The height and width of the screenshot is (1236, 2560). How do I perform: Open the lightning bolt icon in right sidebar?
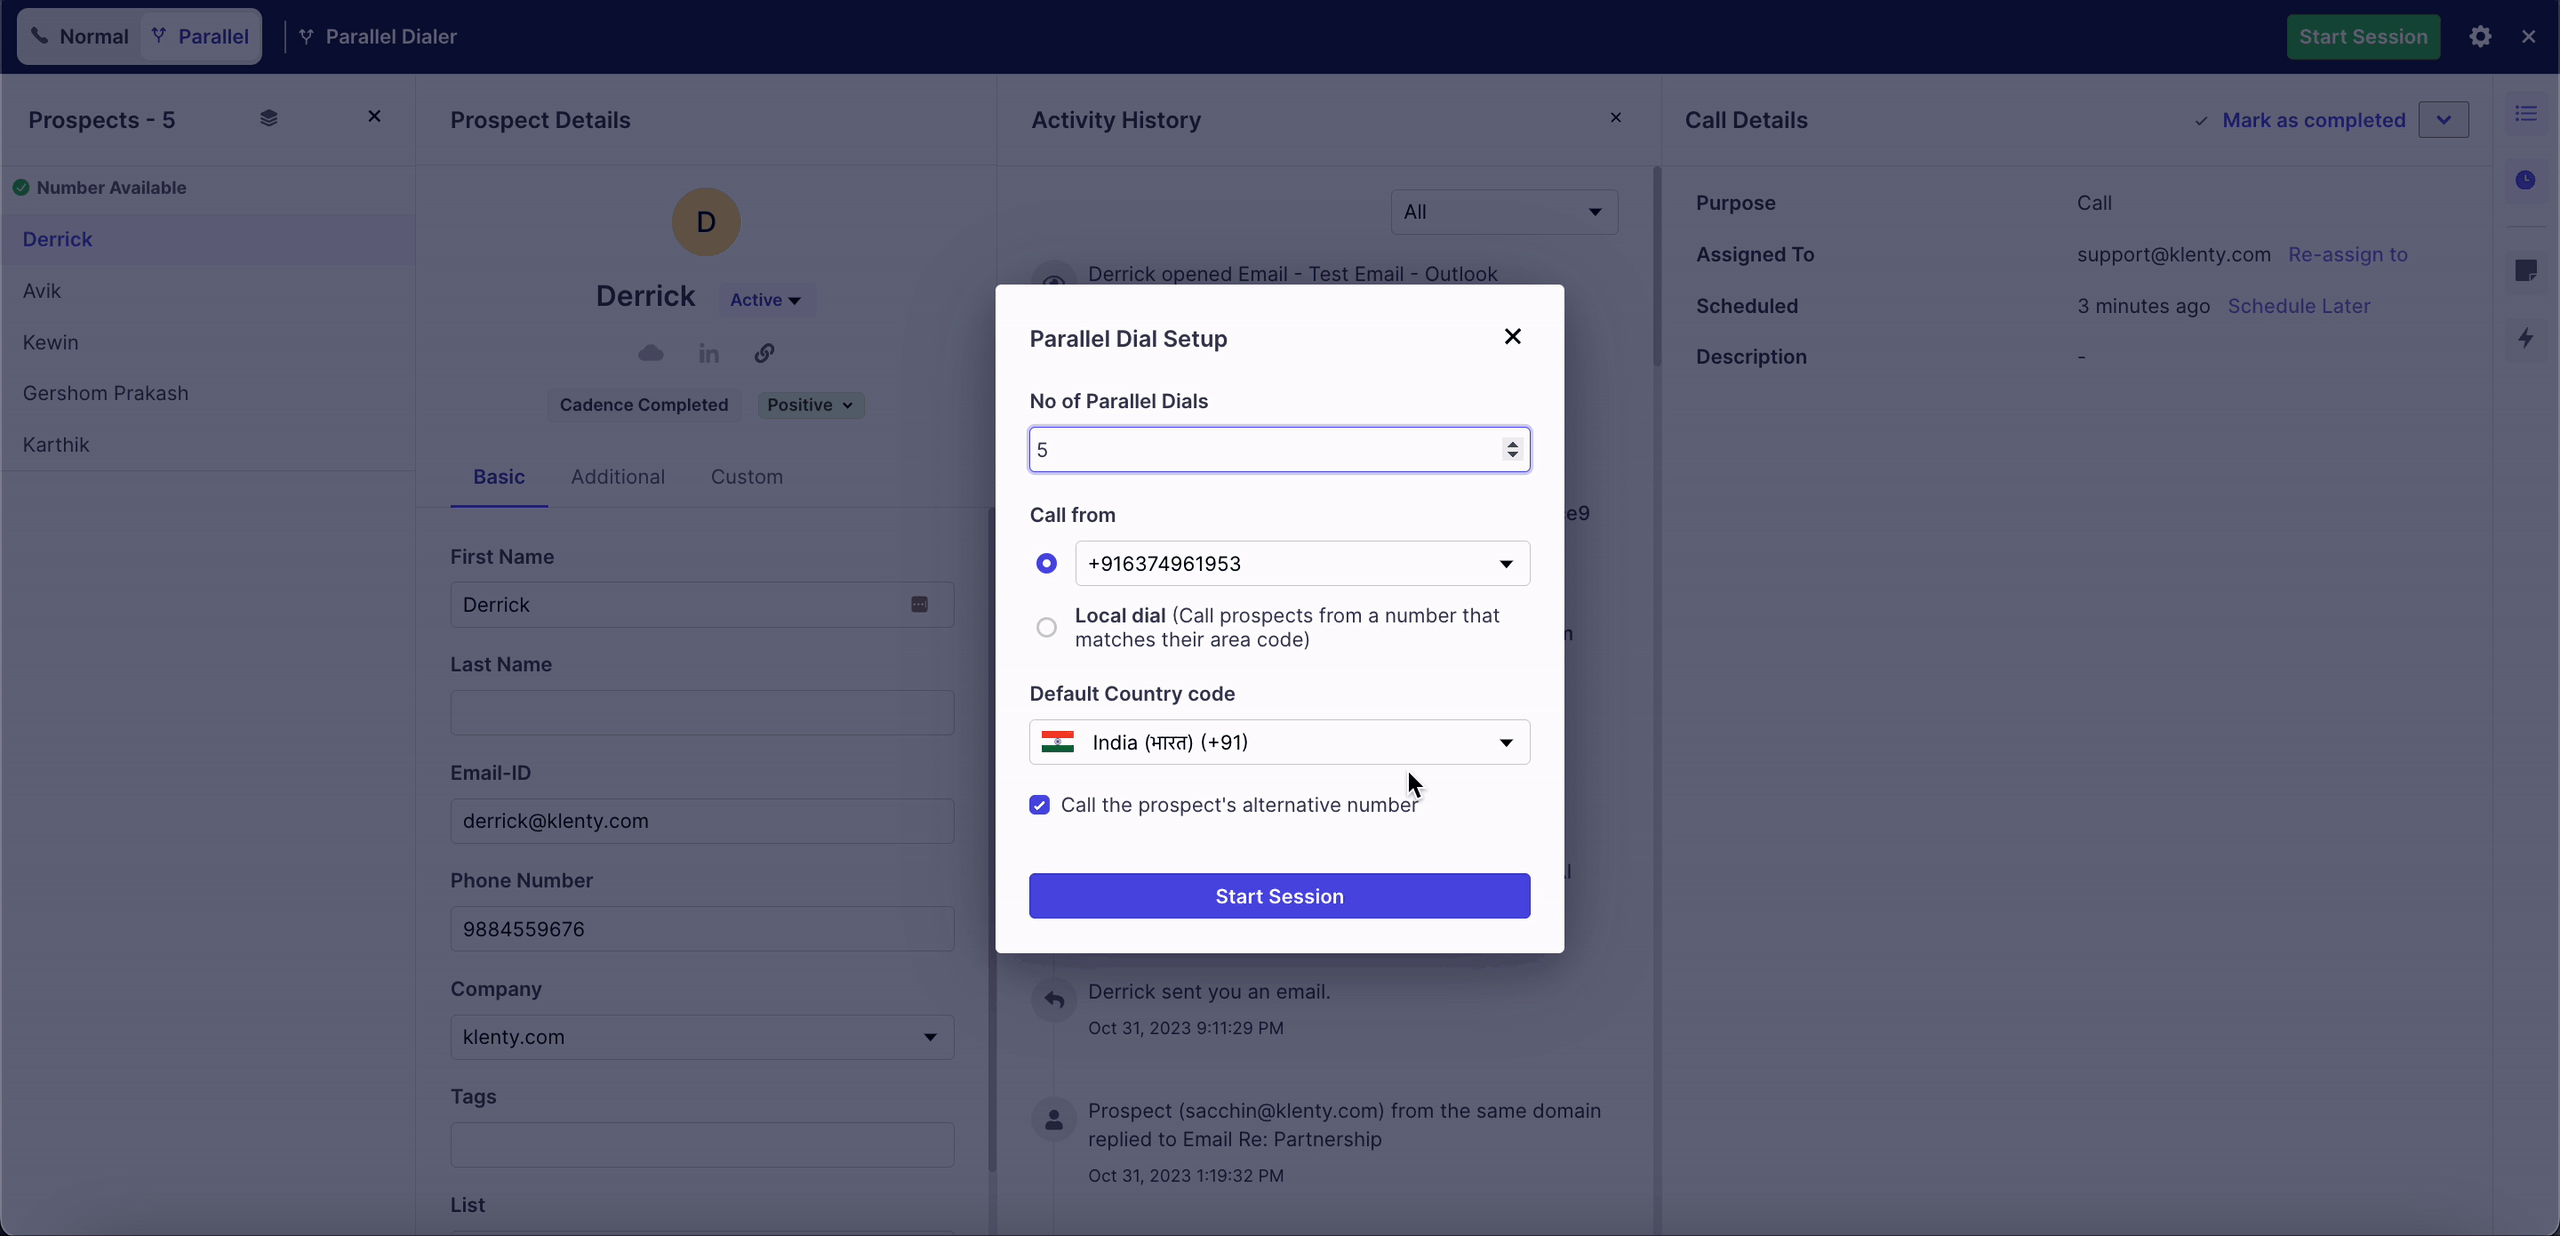(2526, 338)
